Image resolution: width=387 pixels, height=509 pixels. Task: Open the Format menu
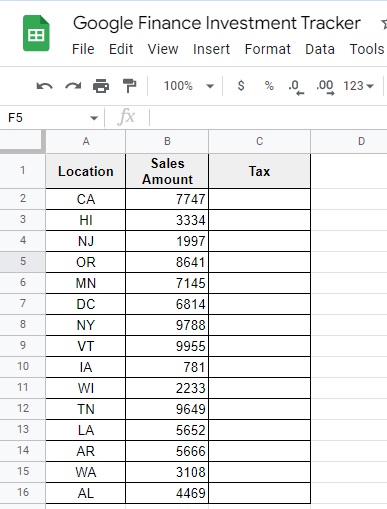(268, 49)
